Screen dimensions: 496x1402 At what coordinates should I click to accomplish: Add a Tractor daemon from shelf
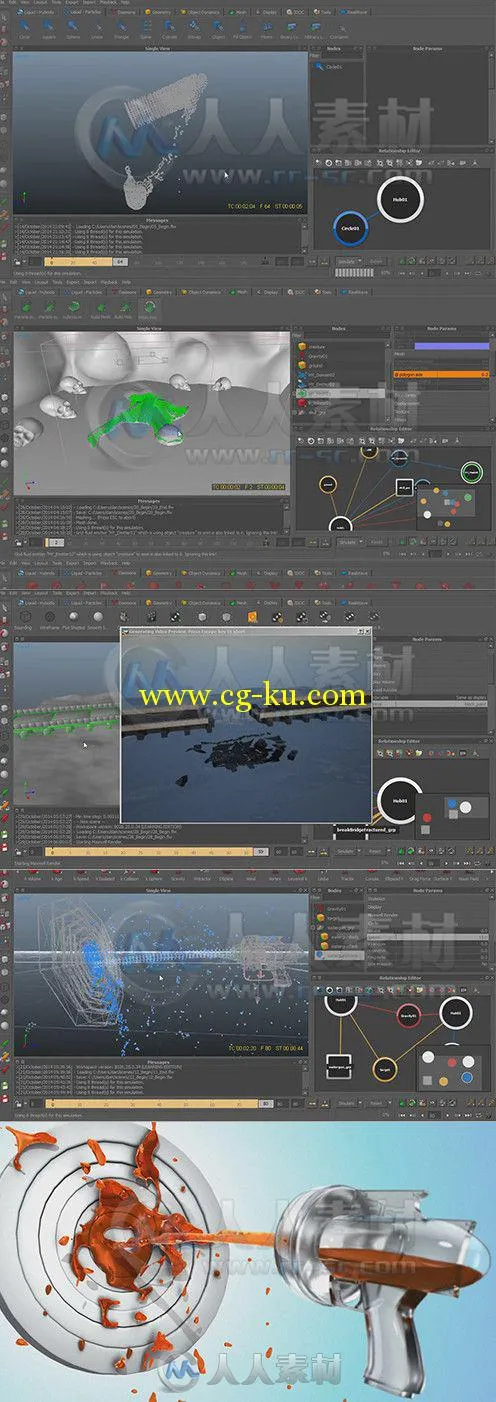tap(346, 875)
